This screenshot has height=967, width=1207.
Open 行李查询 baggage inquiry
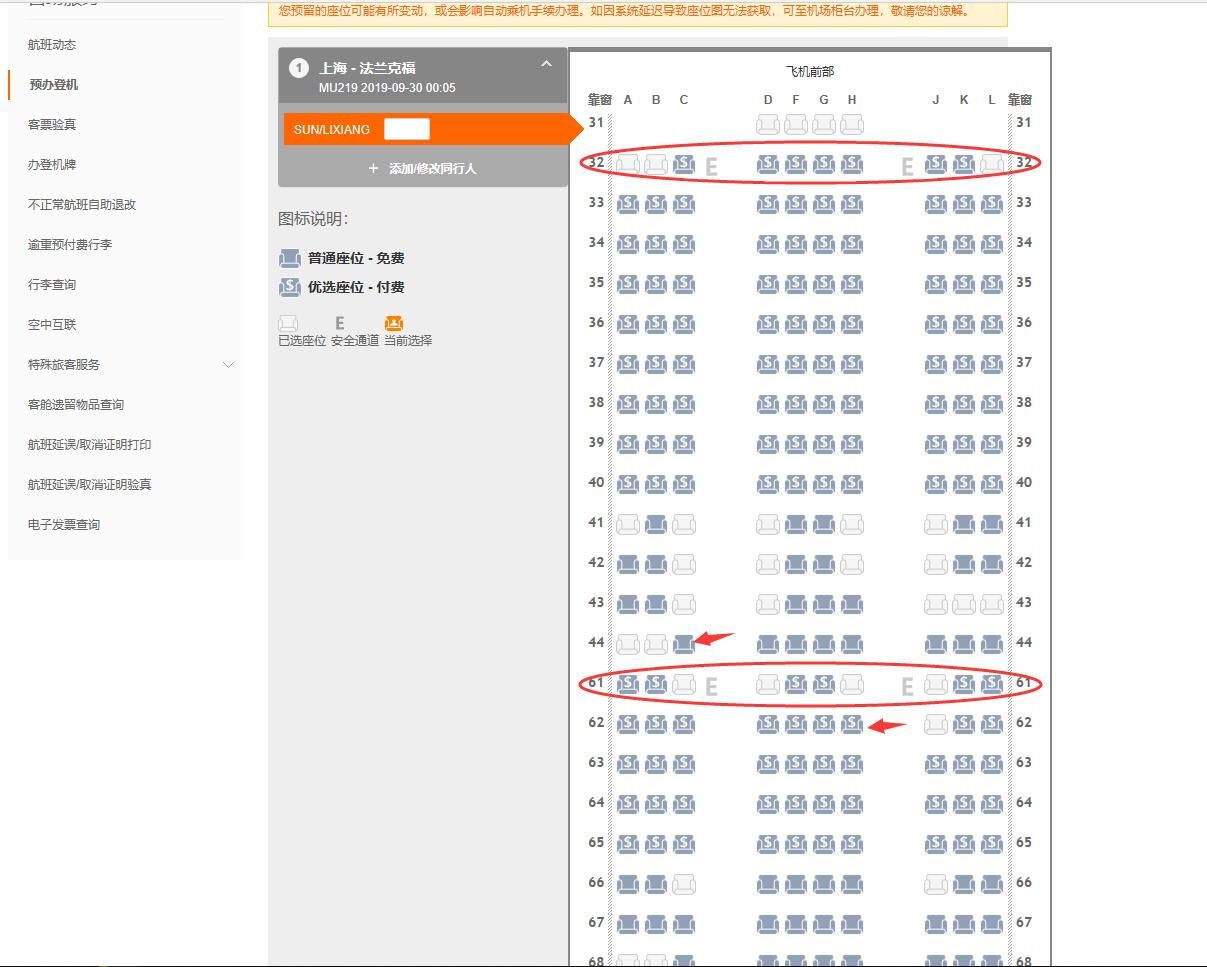click(x=52, y=285)
